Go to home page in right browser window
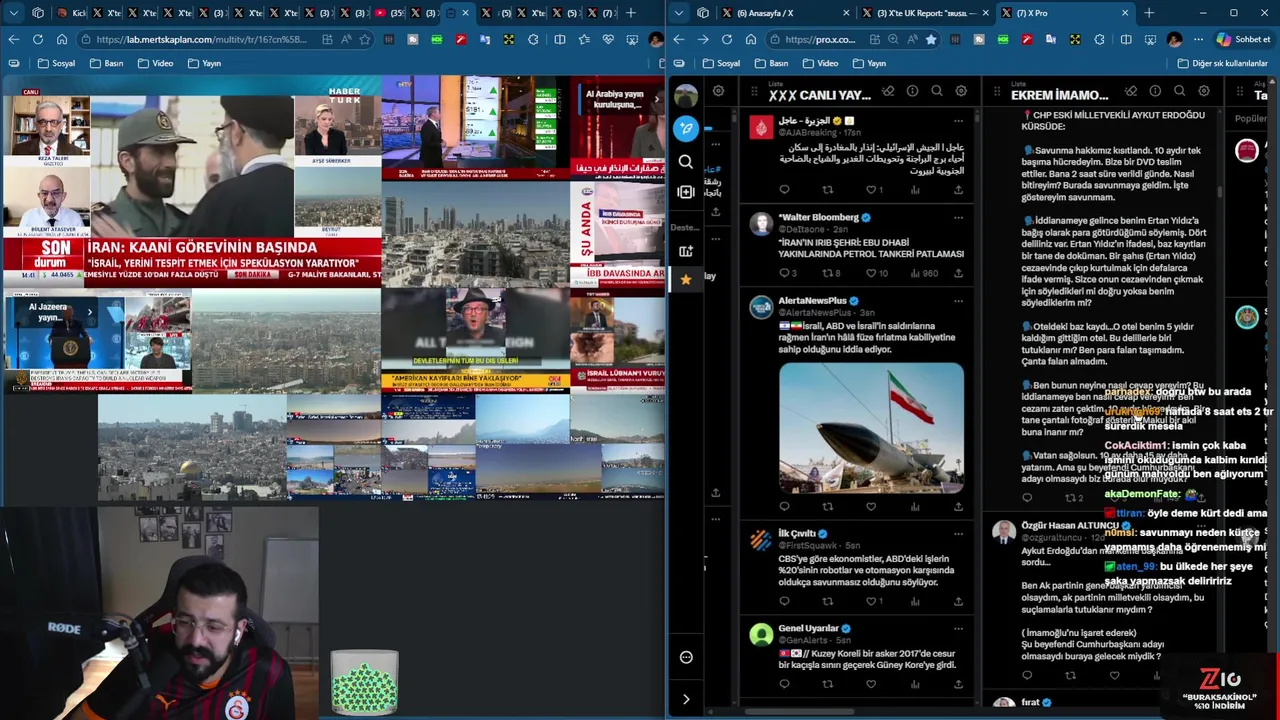The height and width of the screenshot is (720, 1280). pyautogui.click(x=751, y=39)
